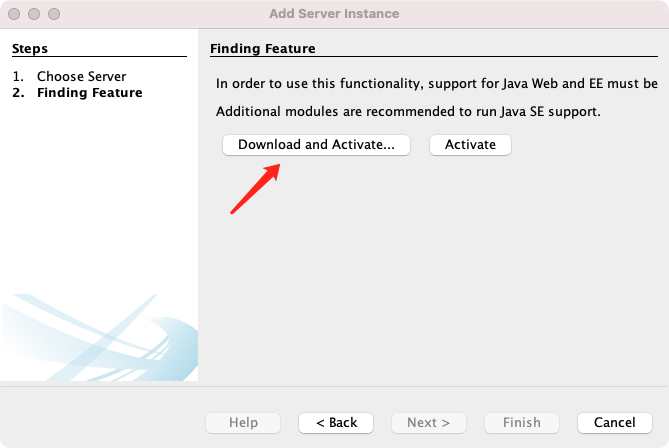This screenshot has width=669, height=448.
Task: Click the greyed-out Help button
Action: tap(243, 423)
